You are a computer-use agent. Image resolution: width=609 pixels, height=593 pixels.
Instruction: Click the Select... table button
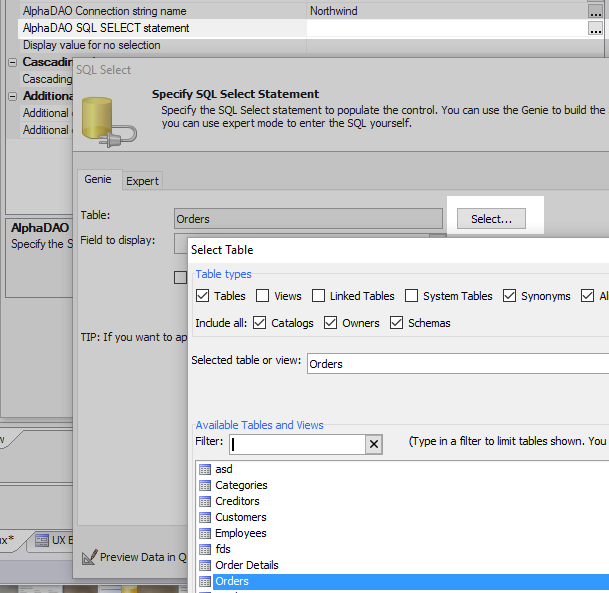[491, 219]
